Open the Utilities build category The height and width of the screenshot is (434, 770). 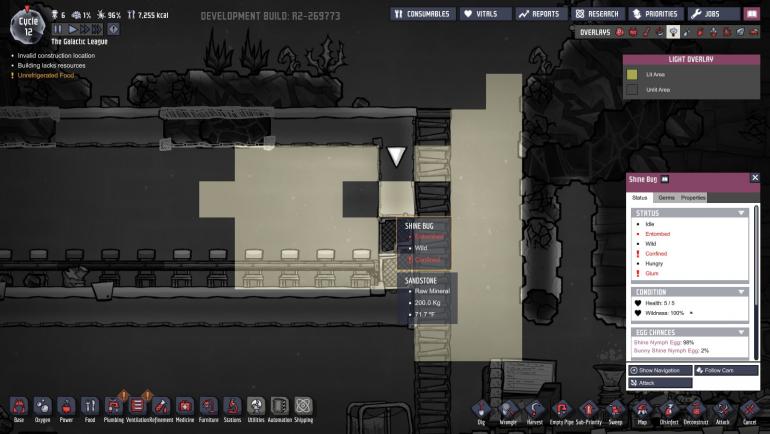[x=256, y=407]
